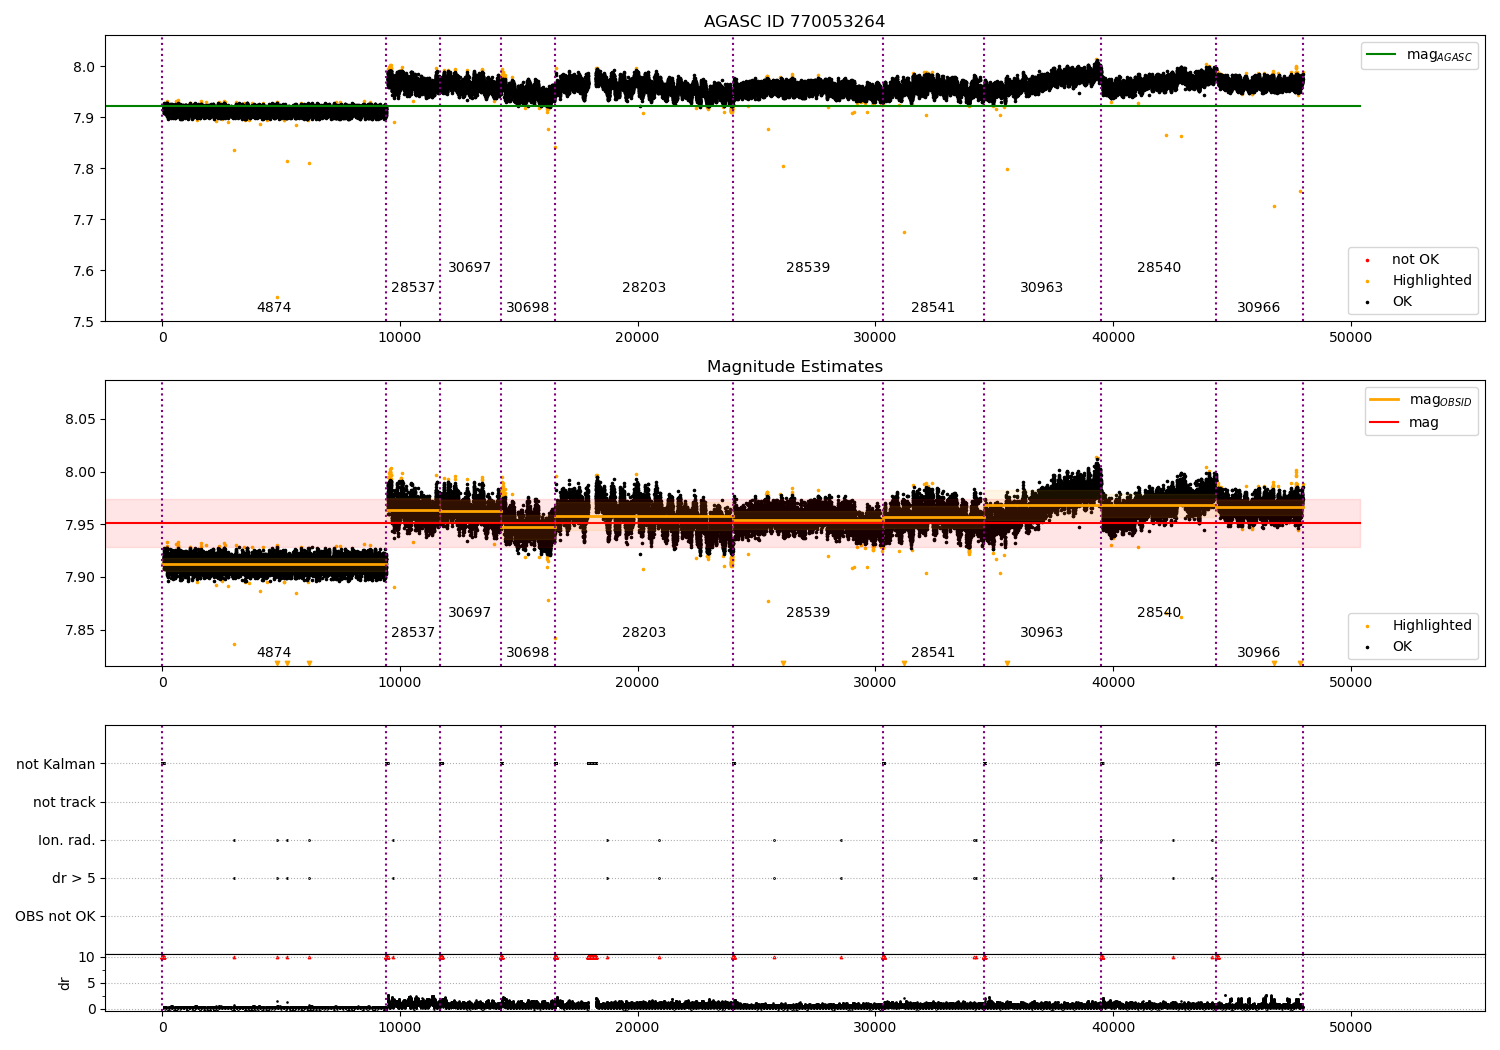Viewport: 1500px width, 1050px height.
Task: Click OBSID label 30963 in the top plot
Action: [1041, 288]
